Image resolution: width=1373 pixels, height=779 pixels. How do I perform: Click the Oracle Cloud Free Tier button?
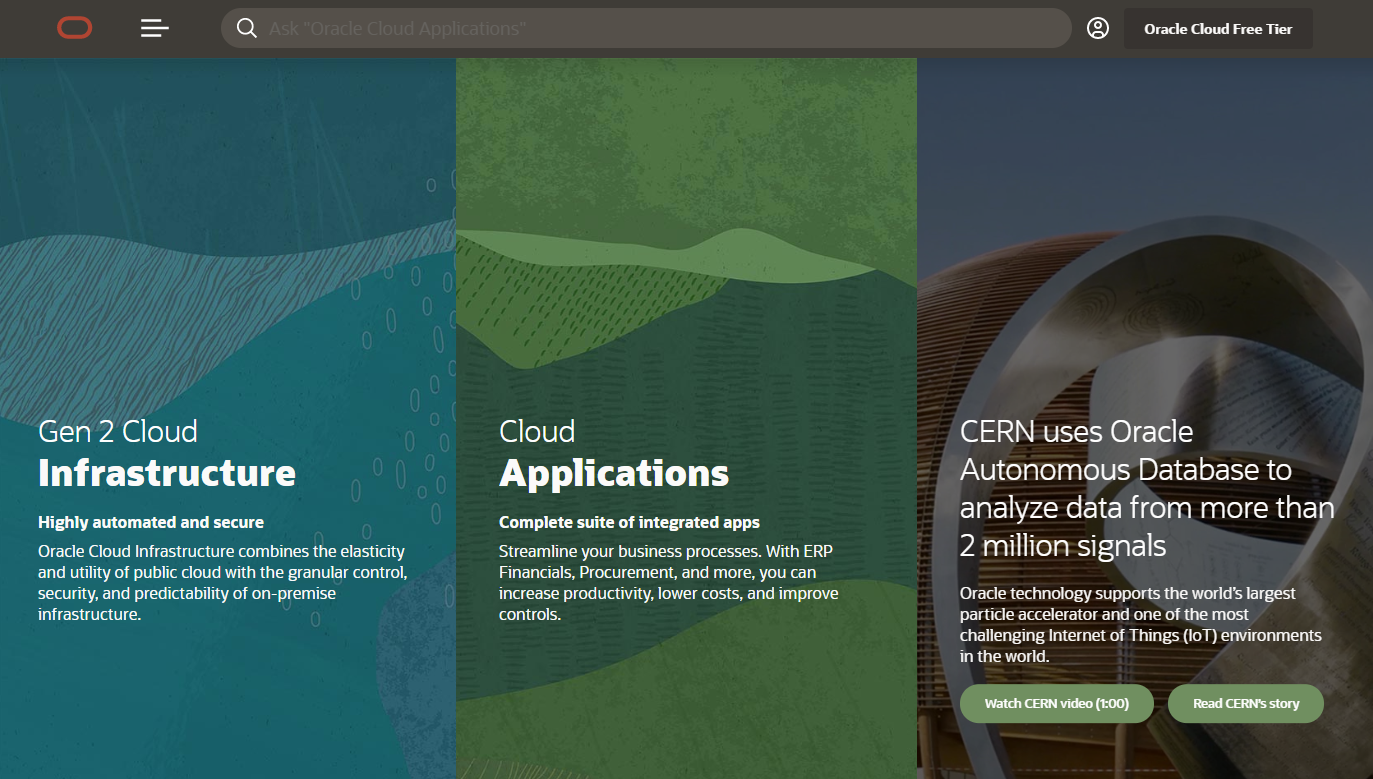pyautogui.click(x=1218, y=29)
